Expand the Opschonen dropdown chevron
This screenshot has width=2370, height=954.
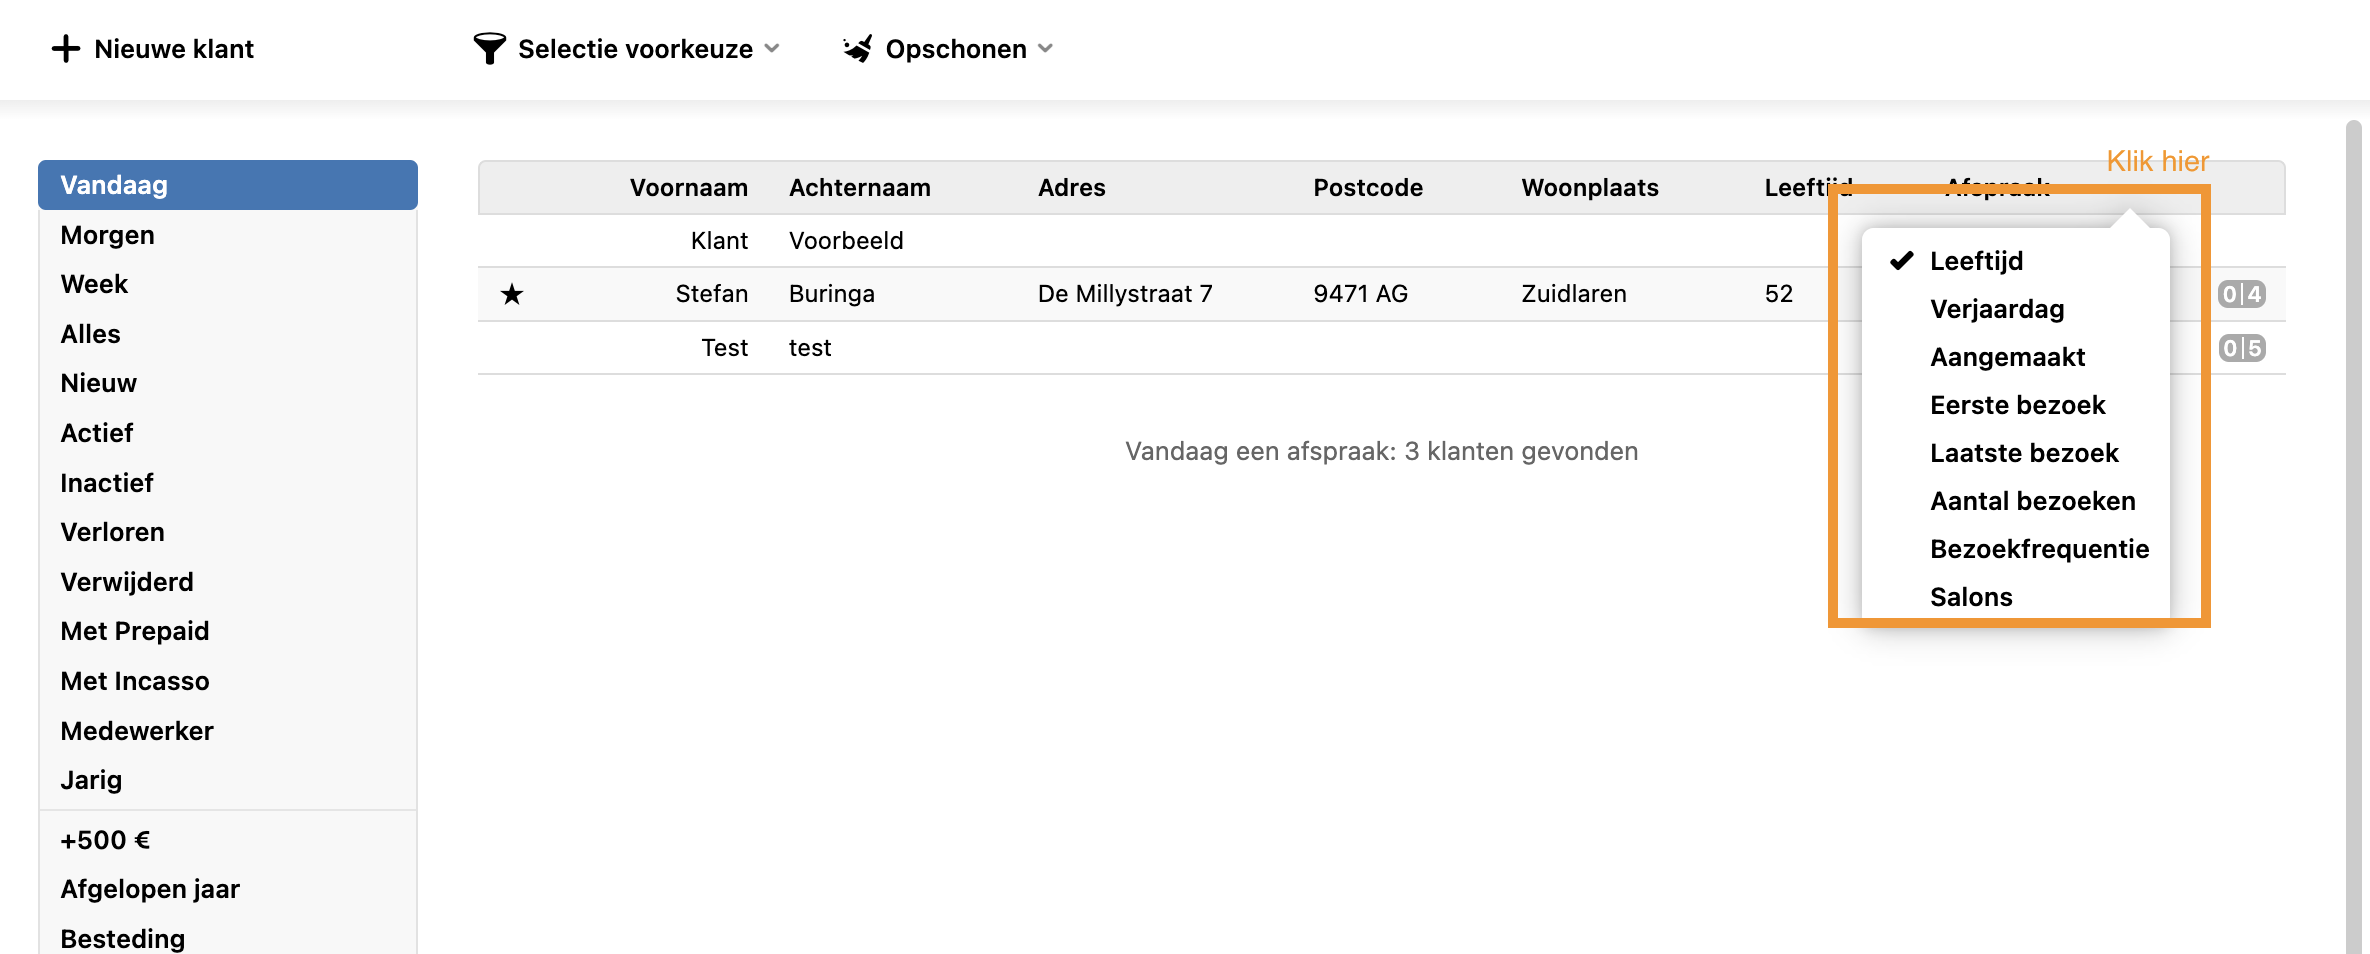[x=1046, y=49]
